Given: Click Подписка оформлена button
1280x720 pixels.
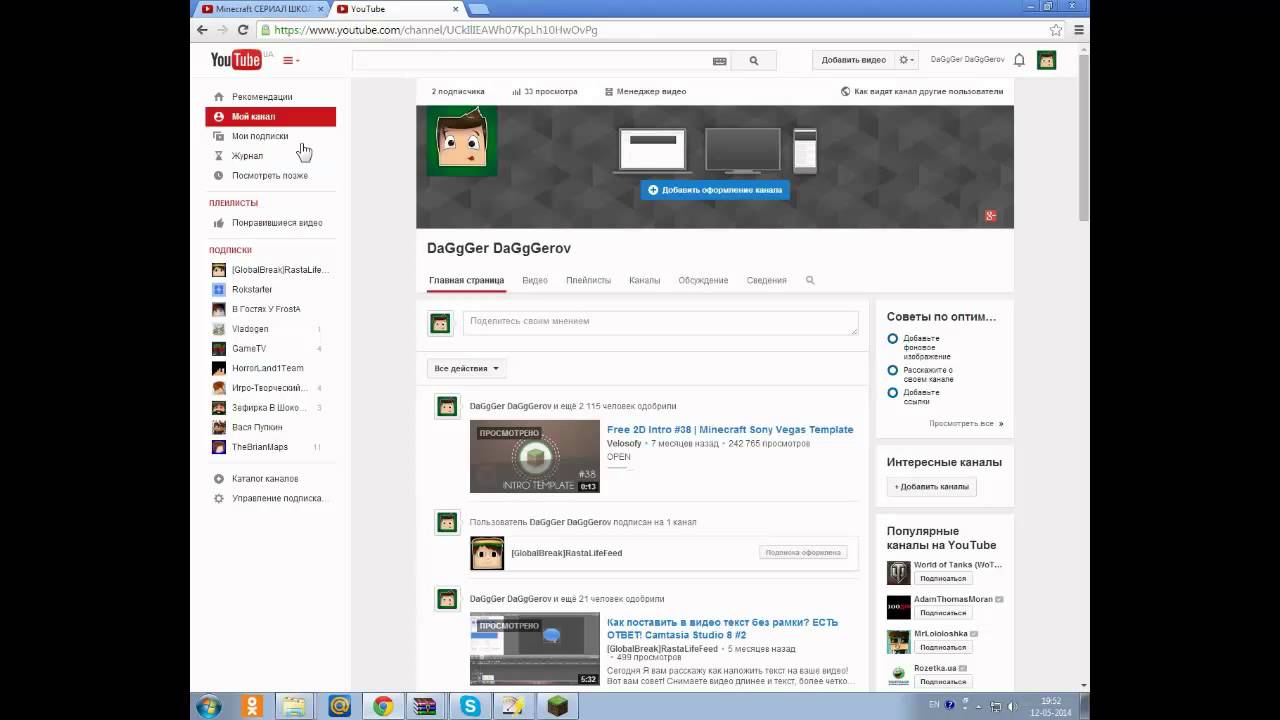Looking at the screenshot, I should (x=804, y=552).
